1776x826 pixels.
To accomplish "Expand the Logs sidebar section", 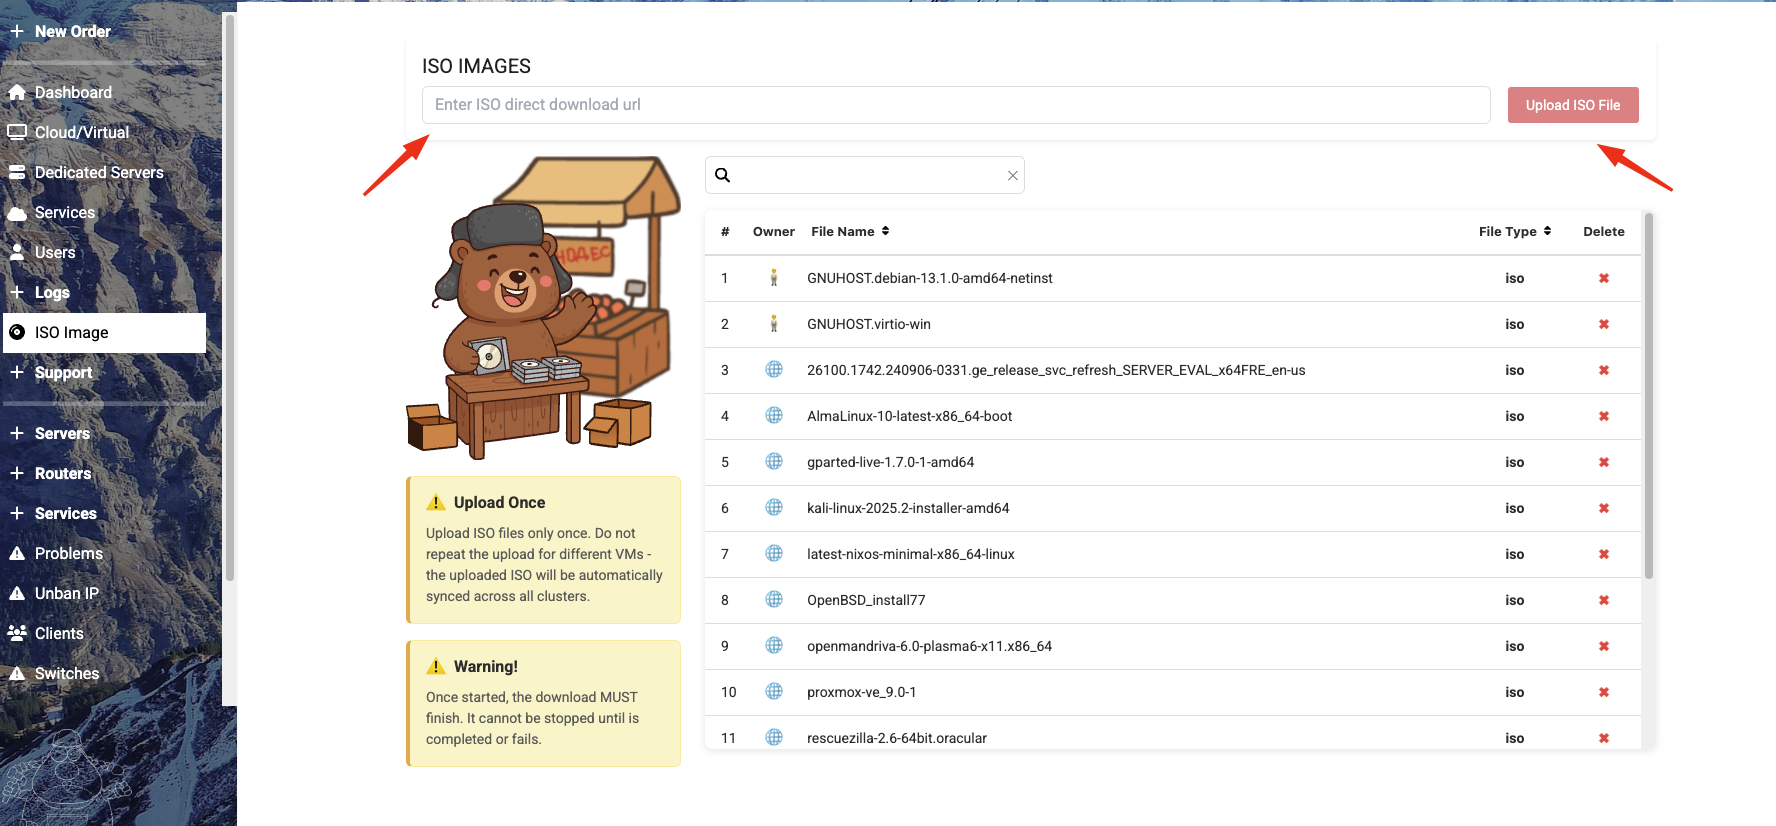I will [x=52, y=292].
